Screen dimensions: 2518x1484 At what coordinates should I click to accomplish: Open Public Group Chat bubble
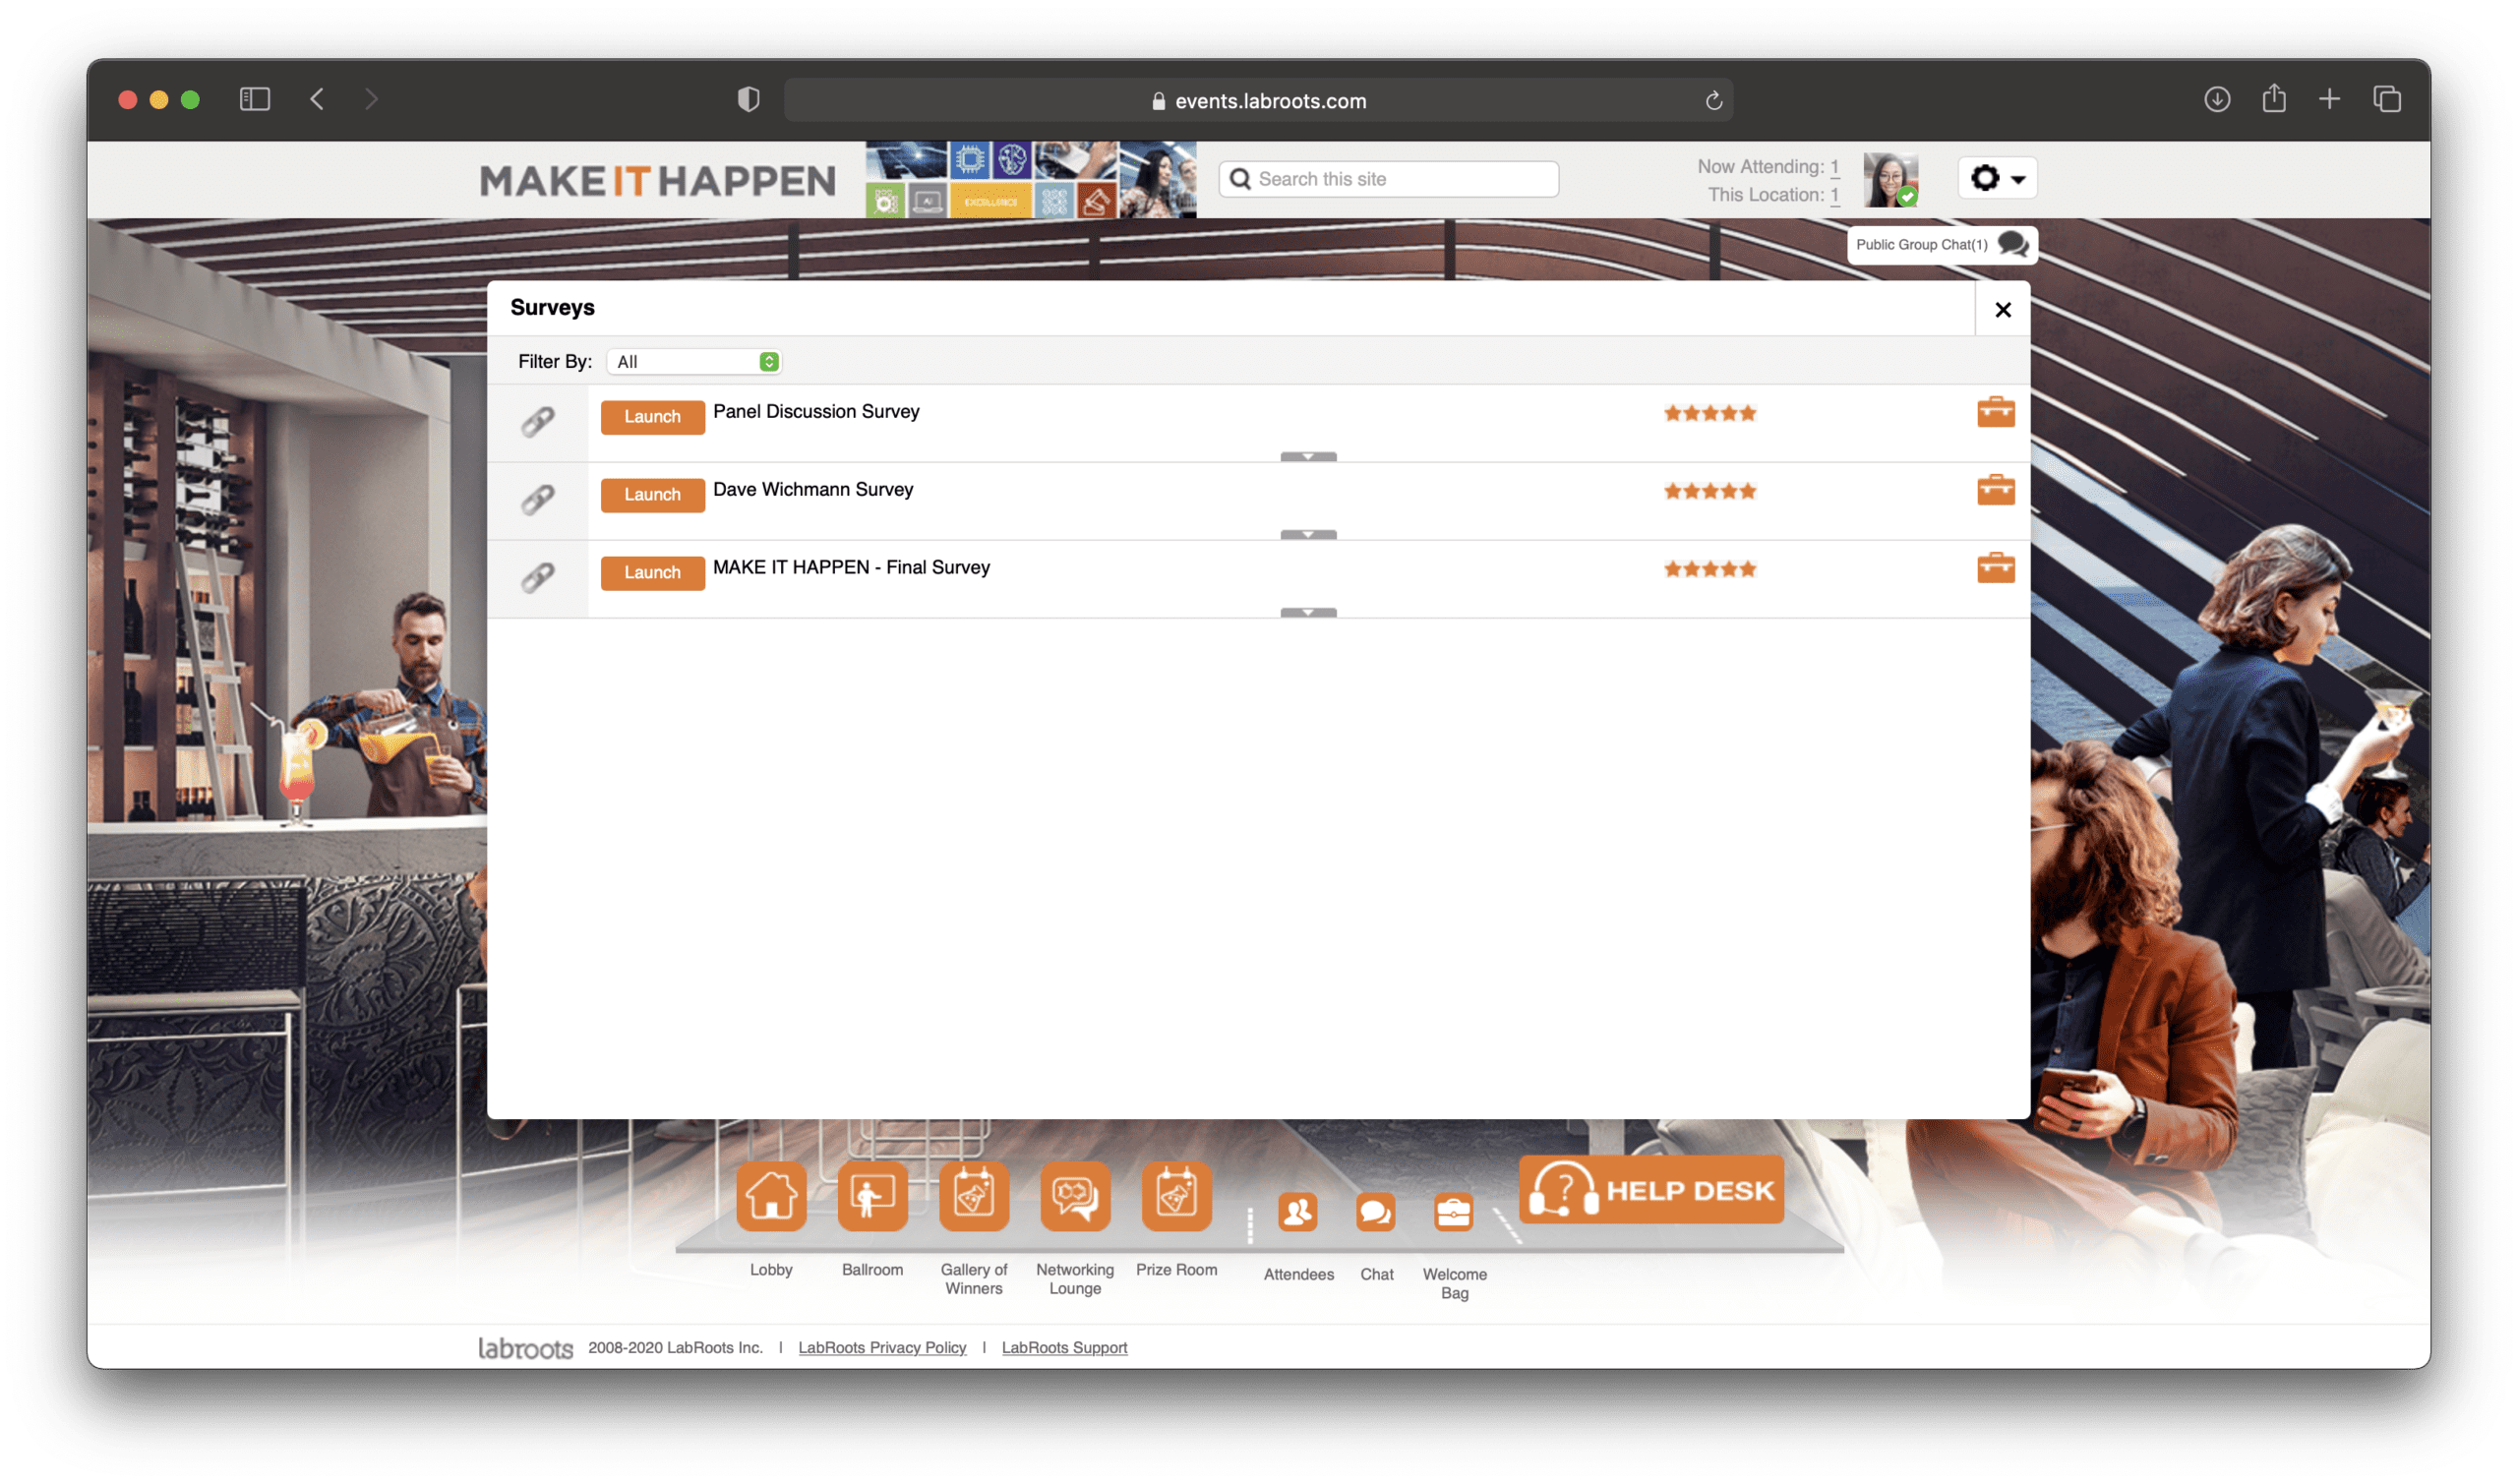[x=1941, y=245]
